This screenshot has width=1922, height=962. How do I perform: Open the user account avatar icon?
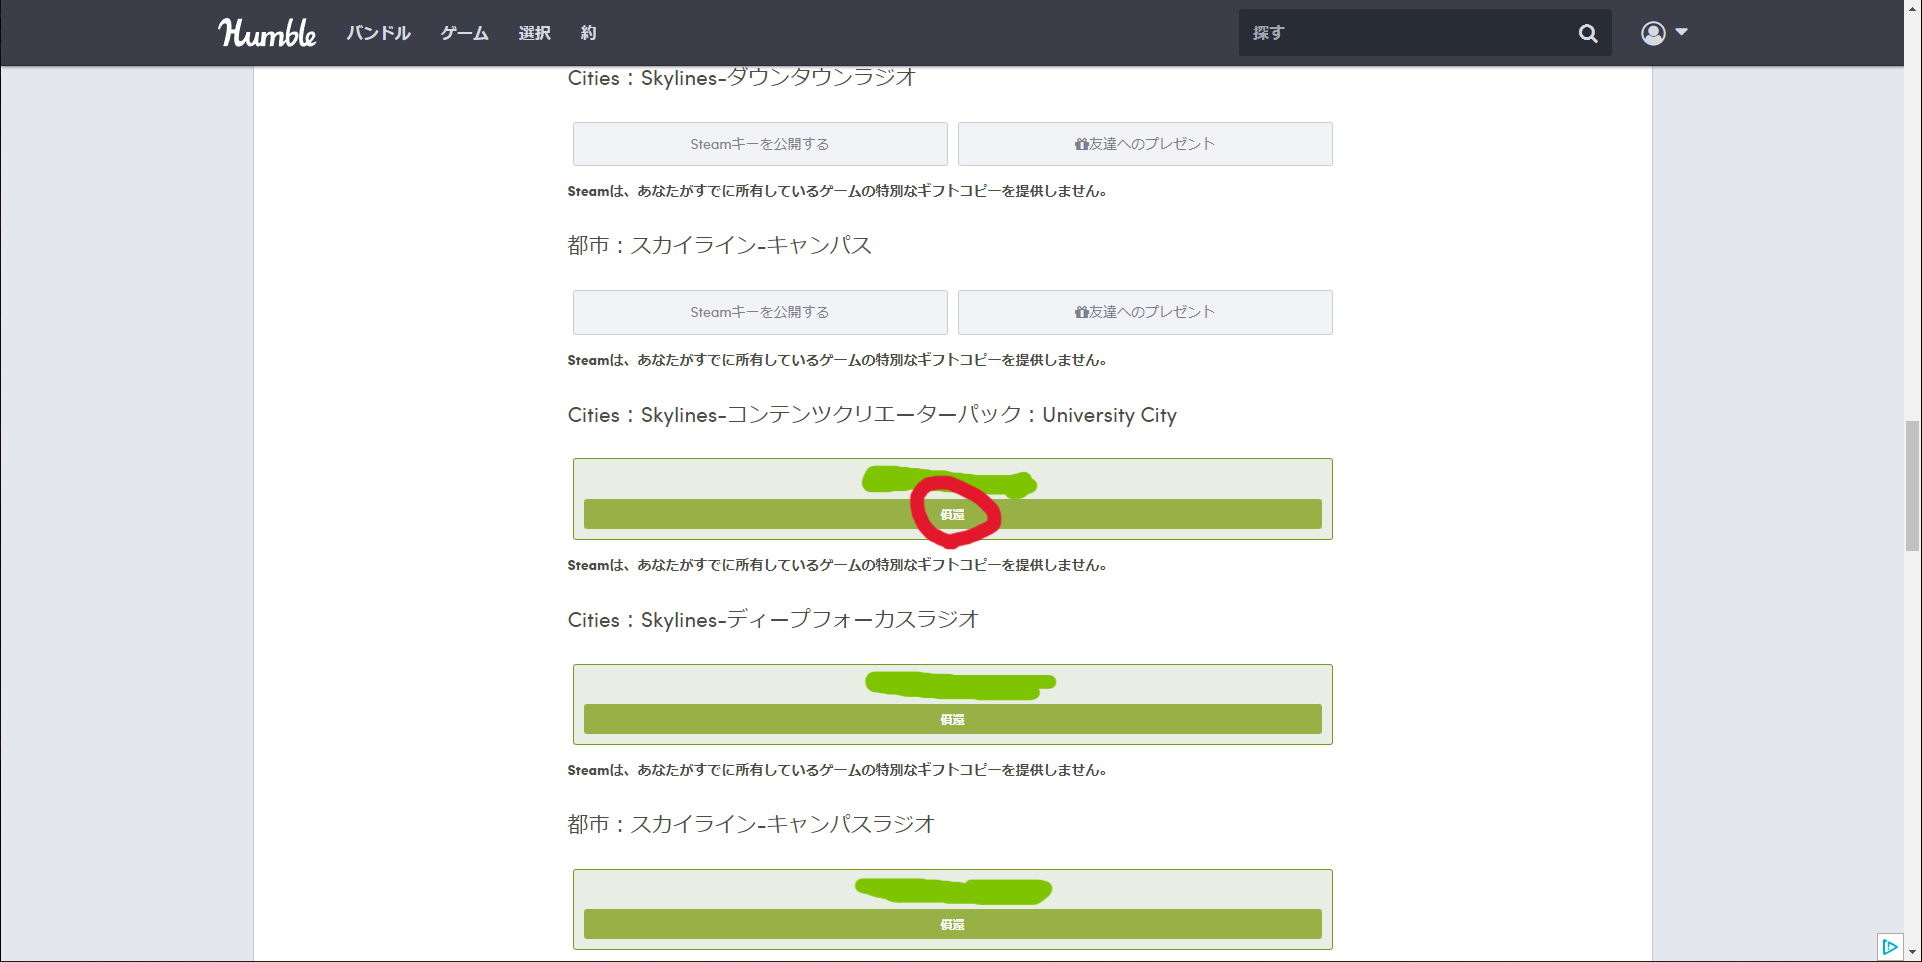pos(1653,33)
